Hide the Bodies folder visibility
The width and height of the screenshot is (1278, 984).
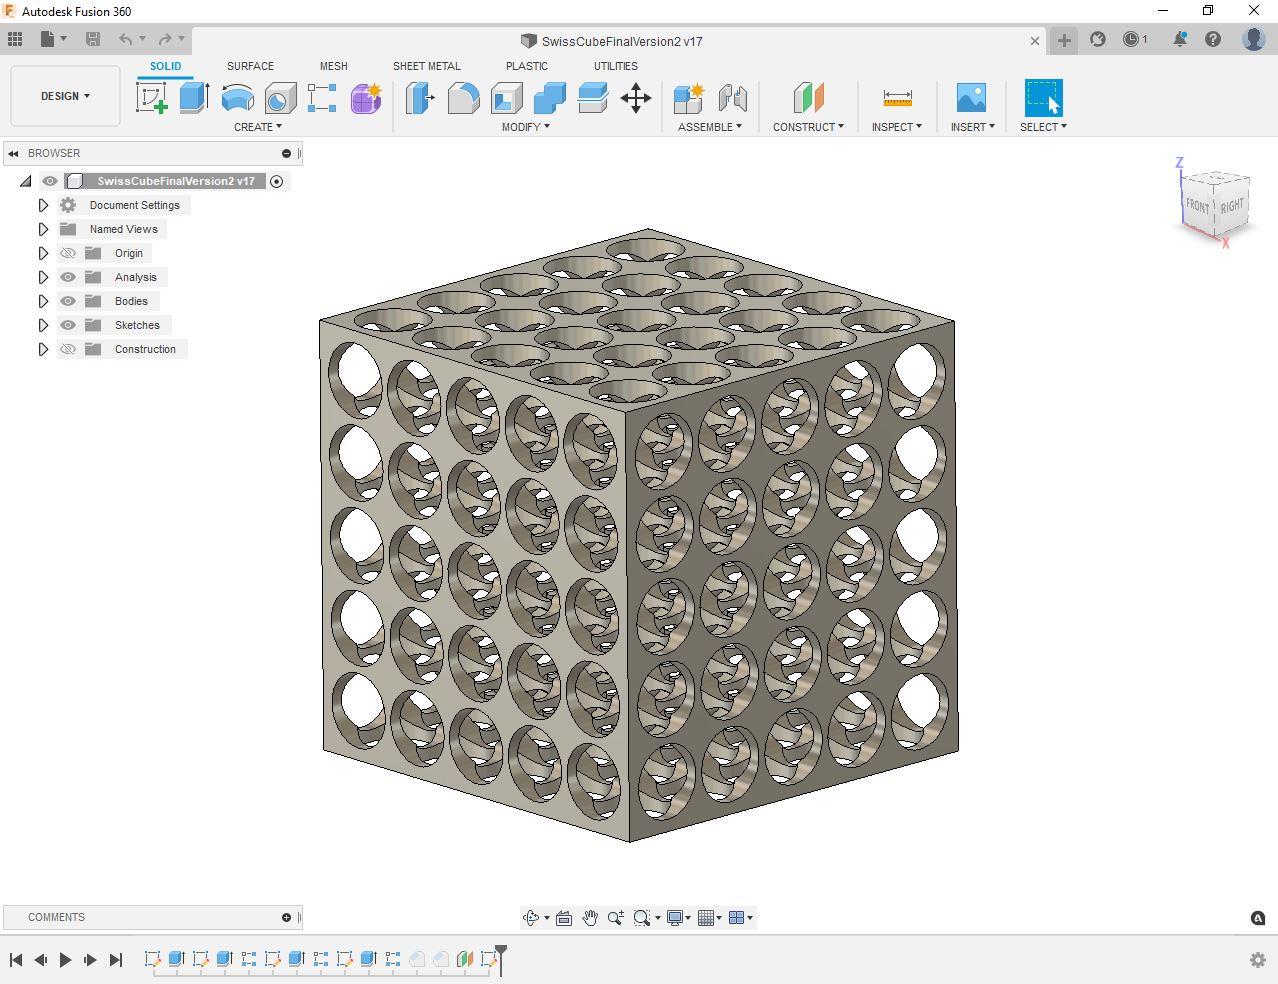click(x=67, y=300)
